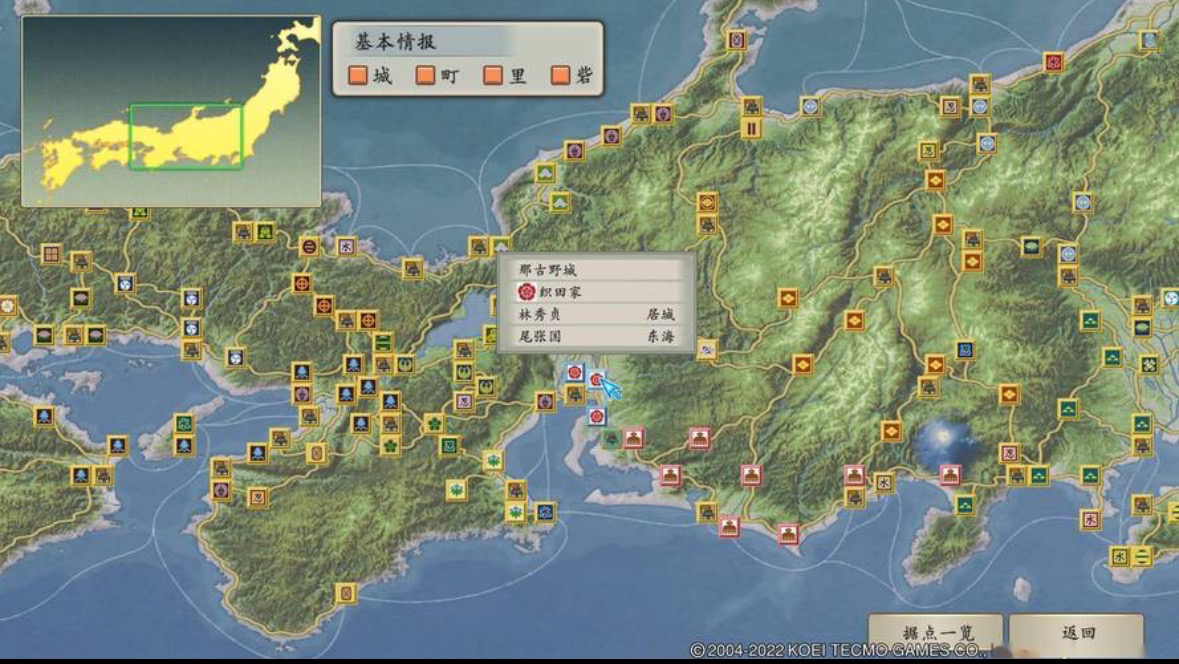Click the 織田家 clan row in tooltip
Screen dimensions: 1179x664
tap(560, 292)
